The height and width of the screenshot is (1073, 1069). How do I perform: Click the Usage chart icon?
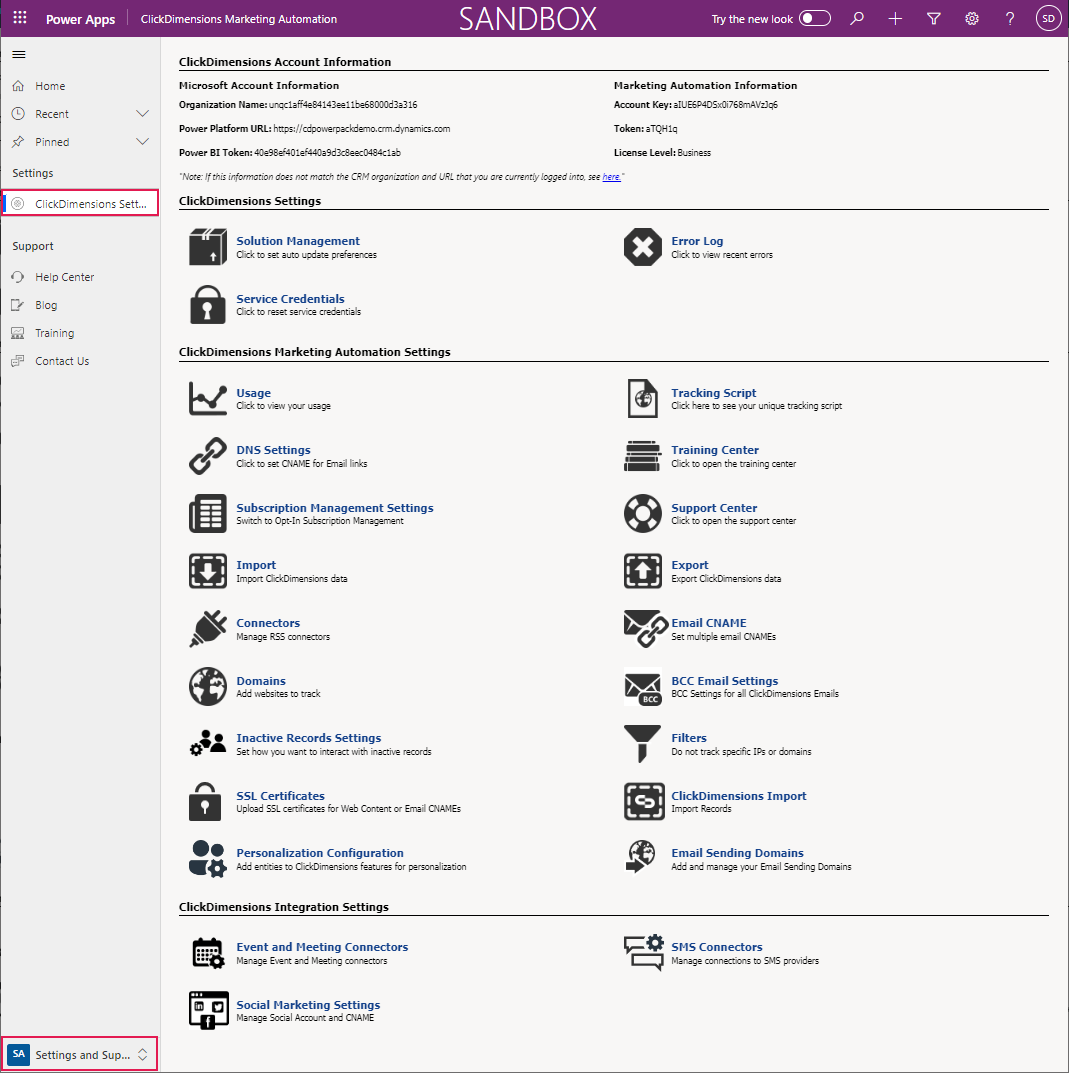(207, 398)
